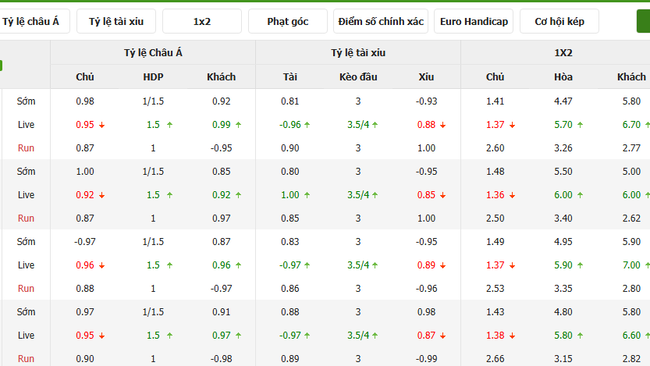650x366 pixels.
Task: Click the 1X2 column group header
Action: (x=563, y=53)
